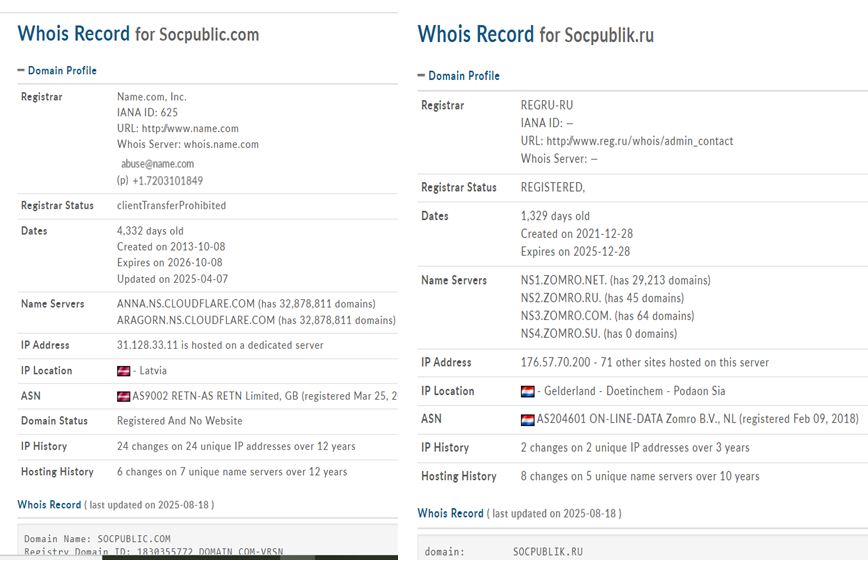Select ARAGORN.NS.CLOUDFLARE.COM name server entry
This screenshot has width=868, height=581.
tap(256, 320)
